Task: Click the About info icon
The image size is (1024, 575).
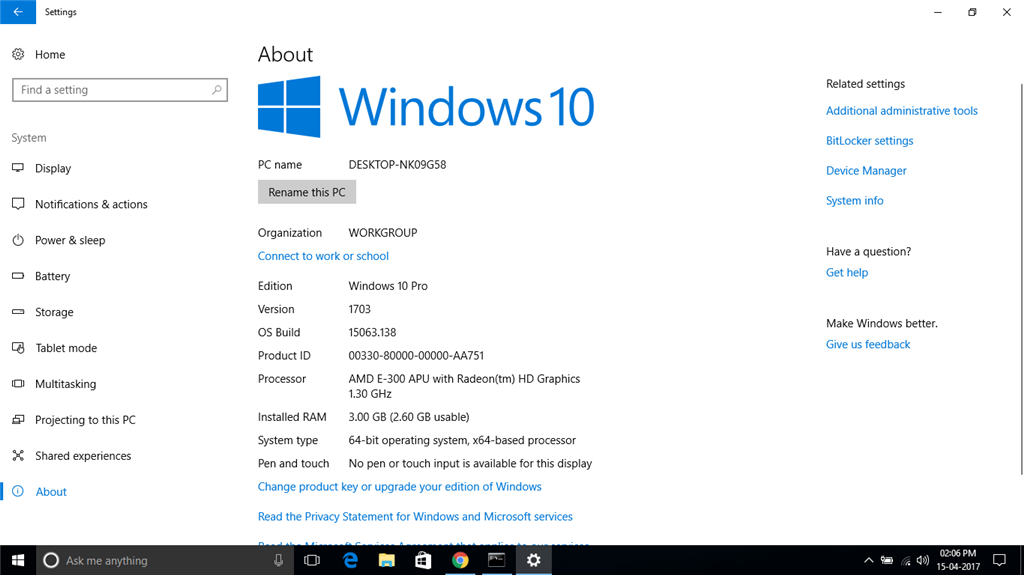Action: pyautogui.click(x=18, y=491)
